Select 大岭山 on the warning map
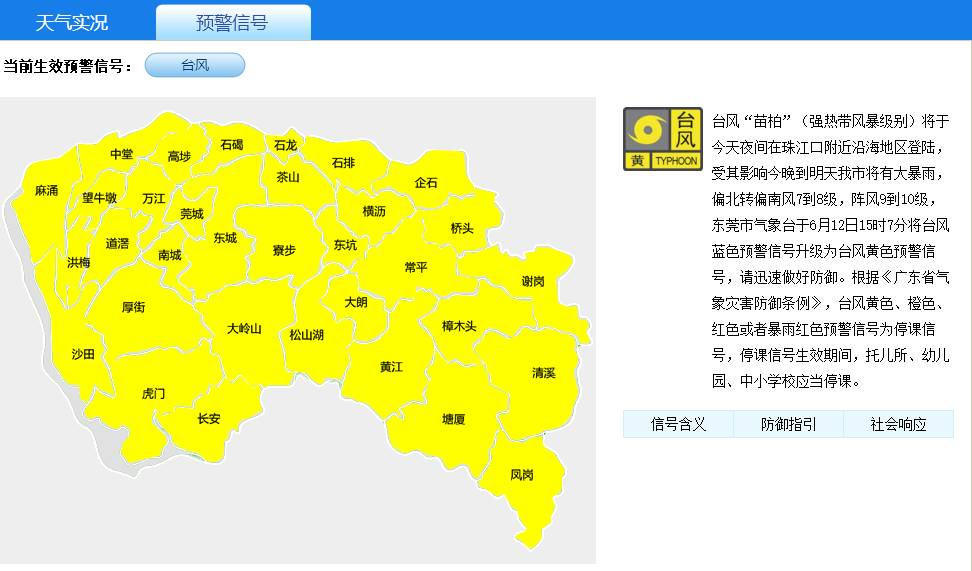972x571 pixels. pyautogui.click(x=243, y=328)
